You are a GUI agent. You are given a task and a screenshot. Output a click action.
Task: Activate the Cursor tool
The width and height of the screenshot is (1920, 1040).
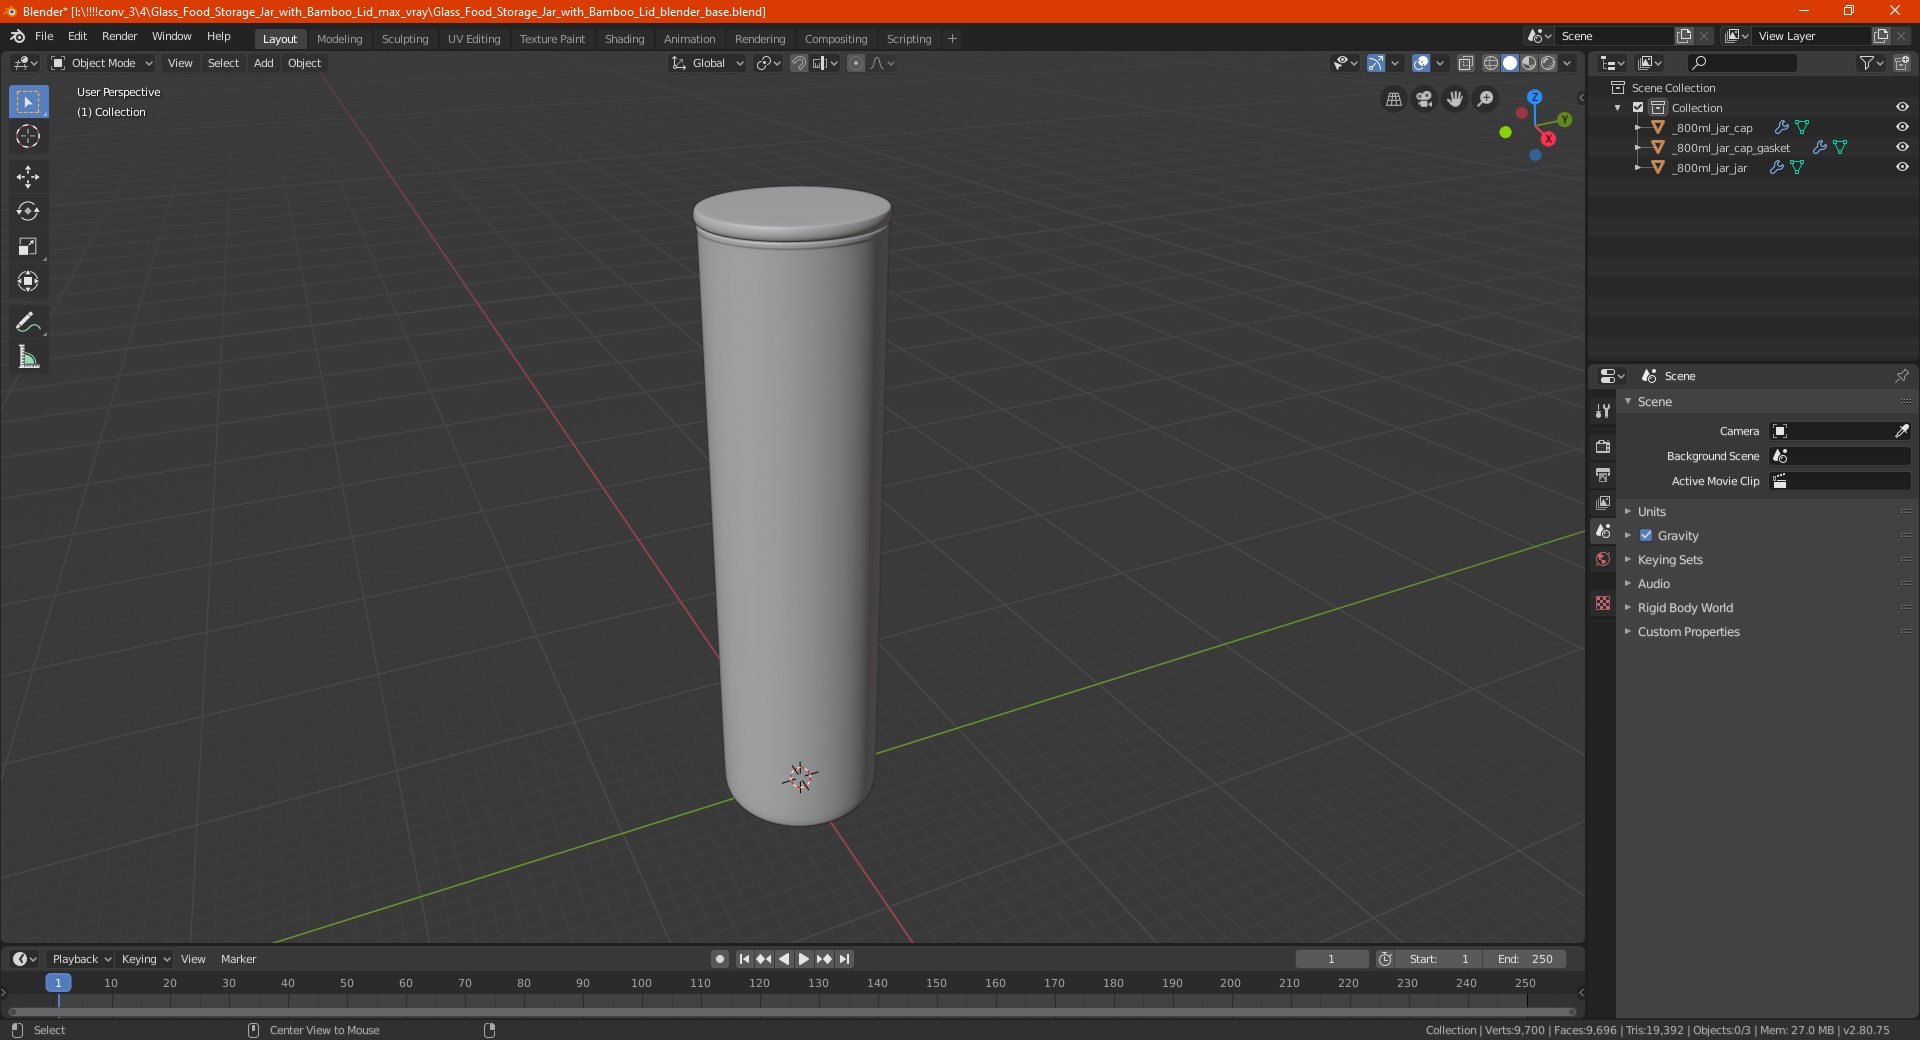(28, 136)
